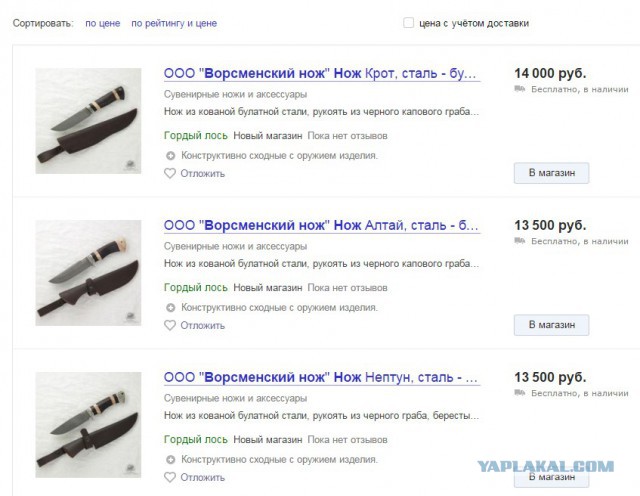Click В магазин button for Нож Алтай

coord(551,325)
